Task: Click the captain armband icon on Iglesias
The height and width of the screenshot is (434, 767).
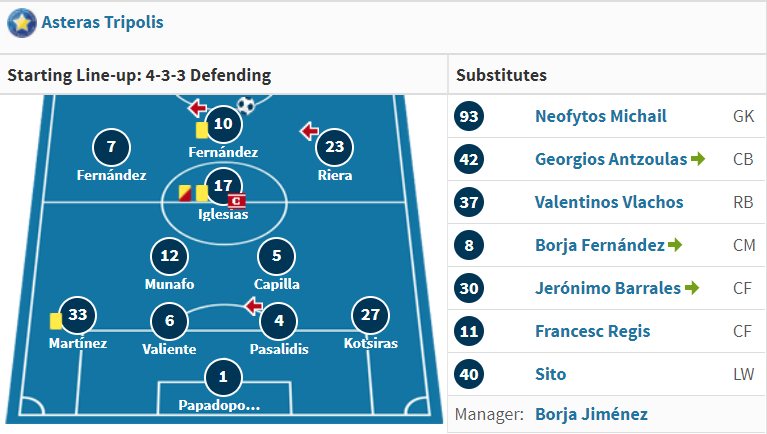Action: 236,201
